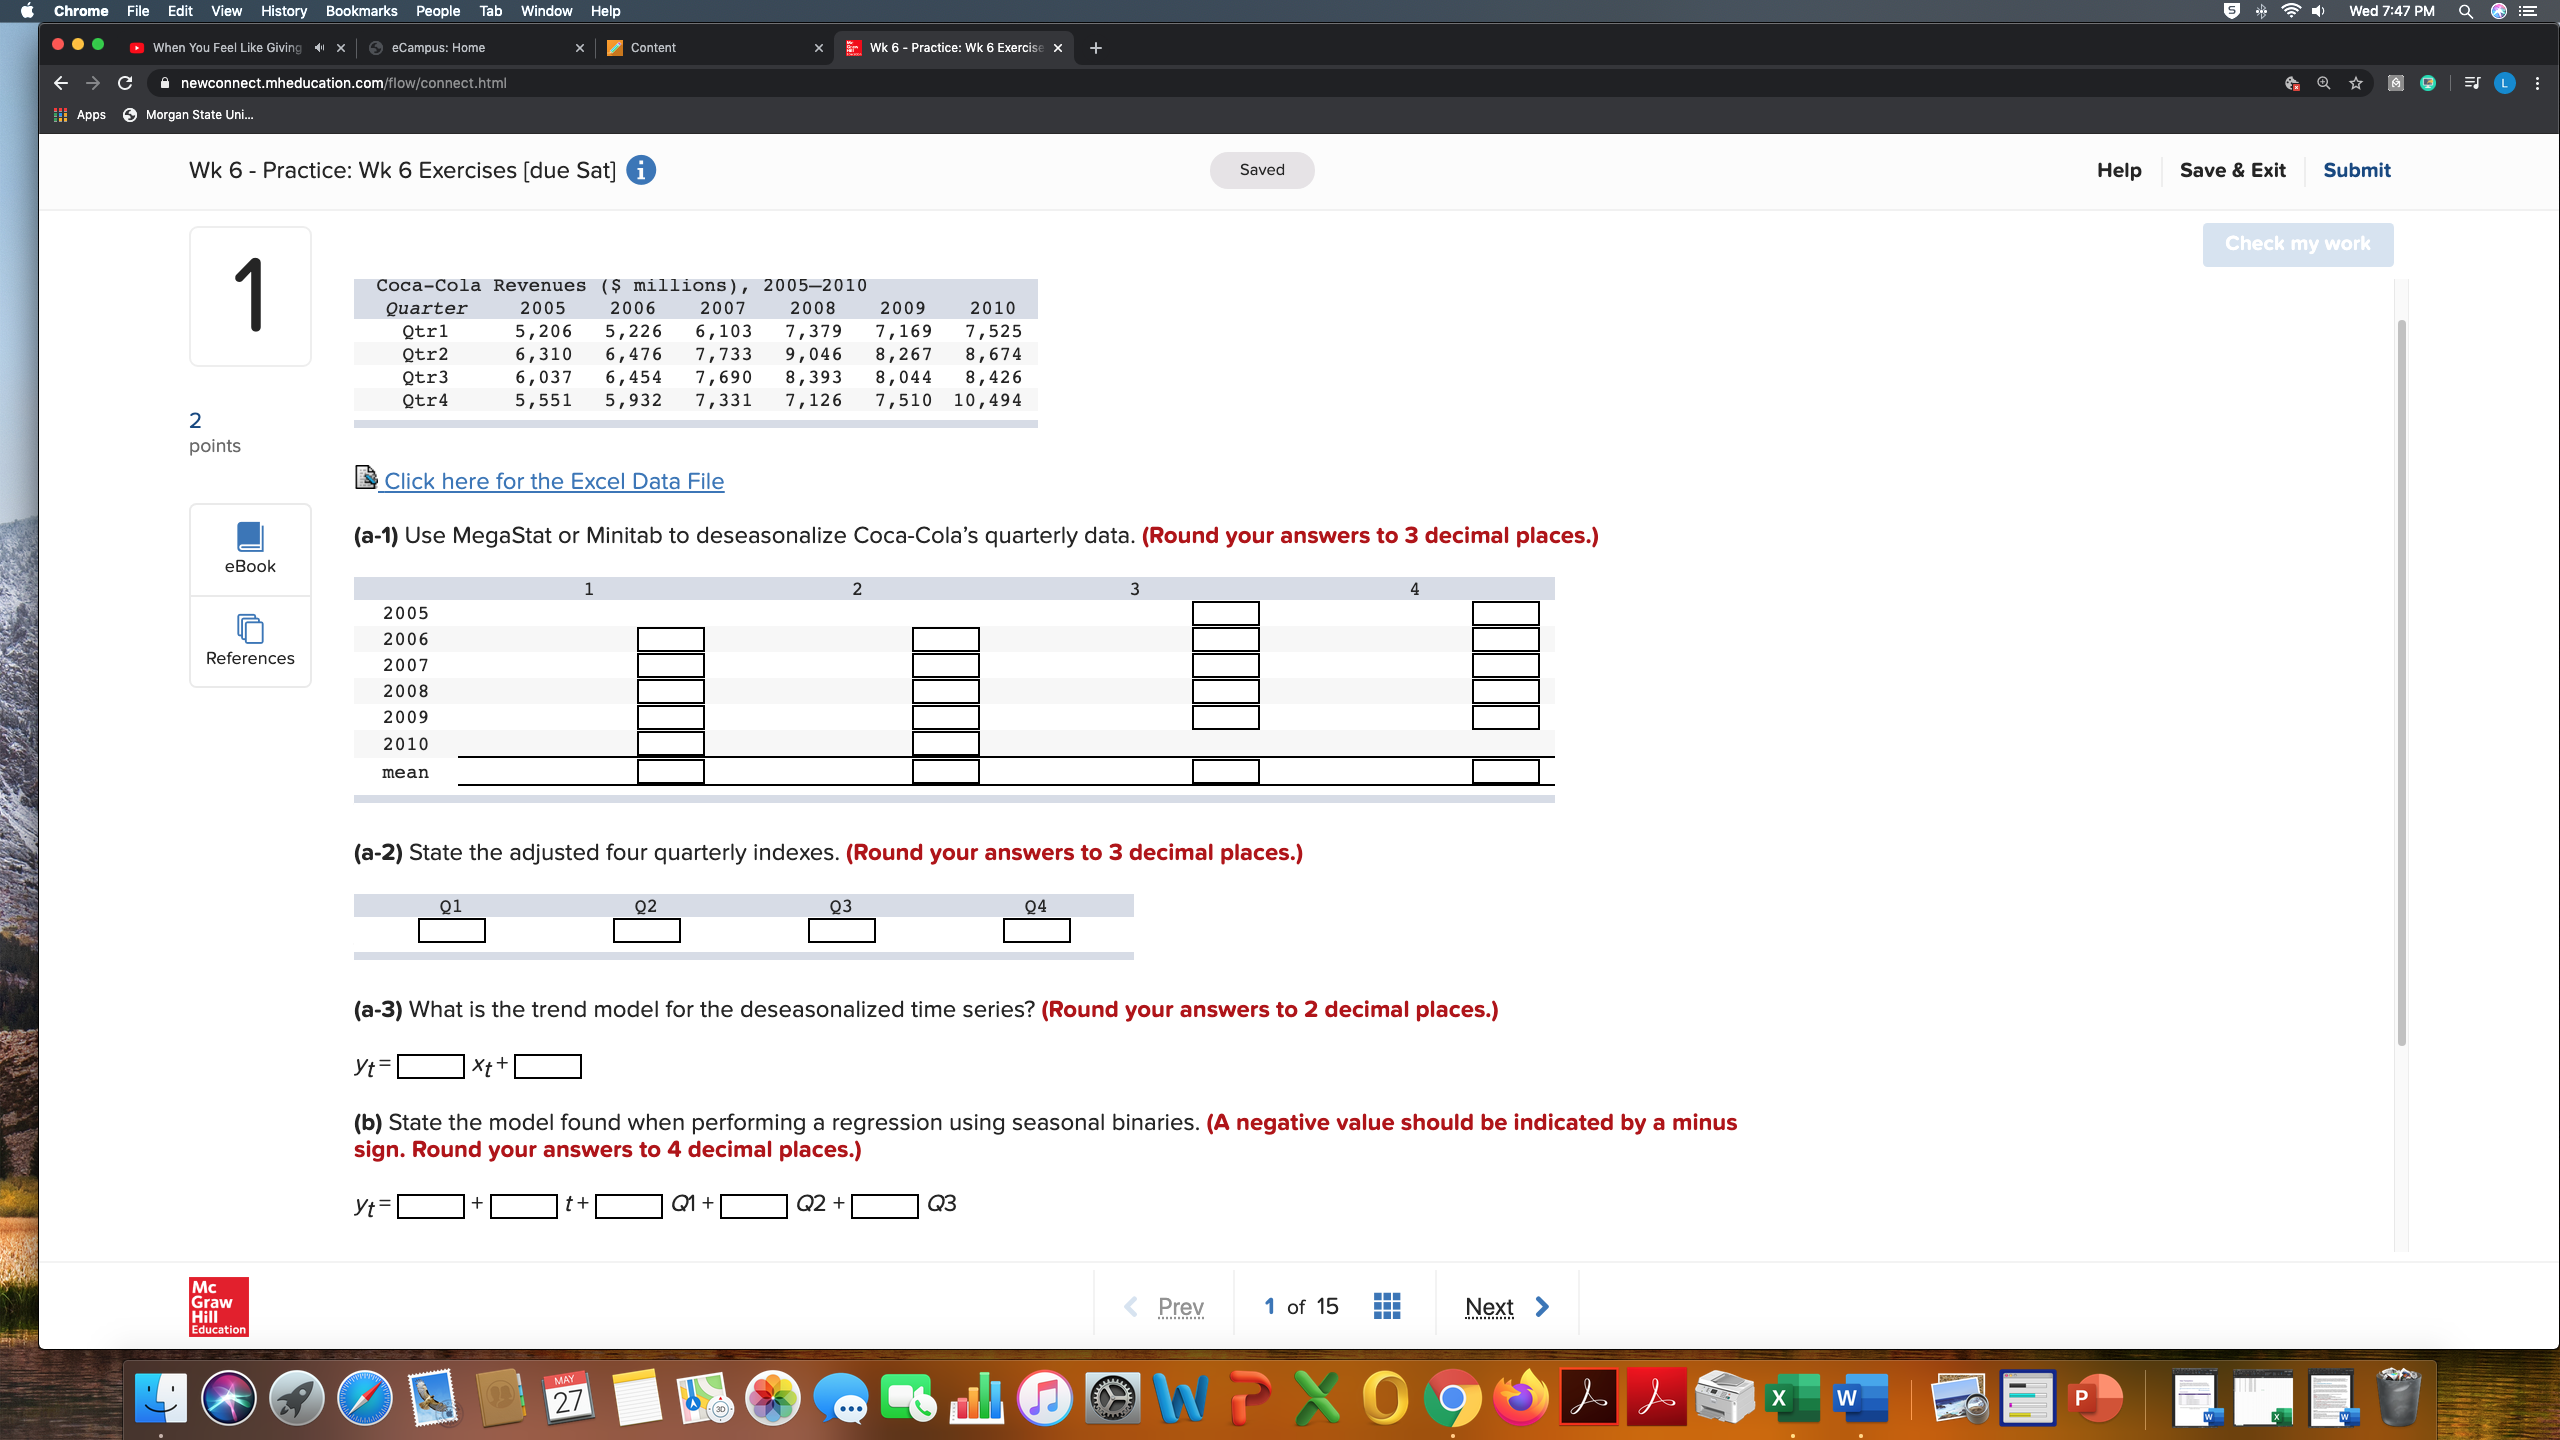The height and width of the screenshot is (1440, 2560).
Task: Click the eBook icon in the left sidebar
Action: pos(249,538)
